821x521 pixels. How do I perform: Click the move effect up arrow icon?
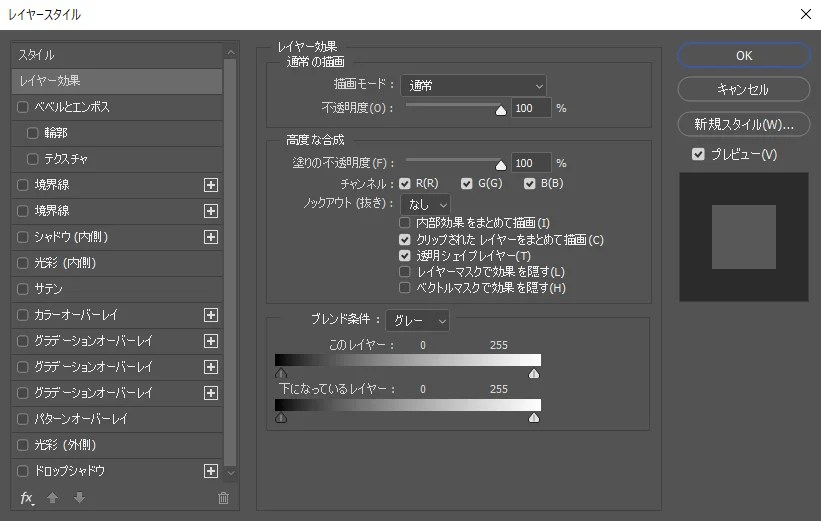point(52,497)
